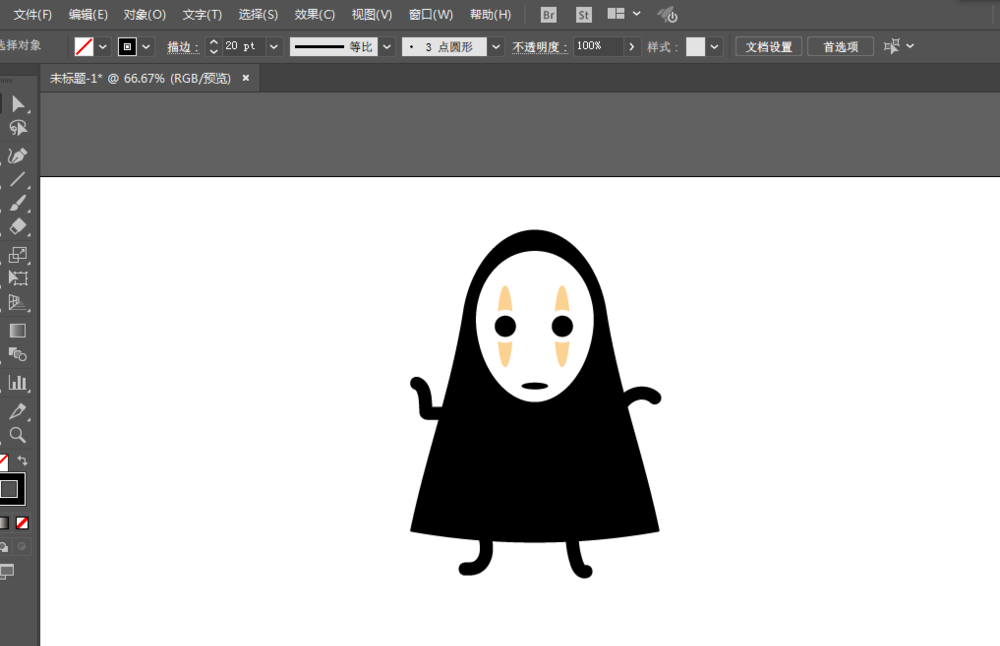This screenshot has width=1000, height=646.
Task: Set the color to None in the toolbox
Action: coord(22,523)
